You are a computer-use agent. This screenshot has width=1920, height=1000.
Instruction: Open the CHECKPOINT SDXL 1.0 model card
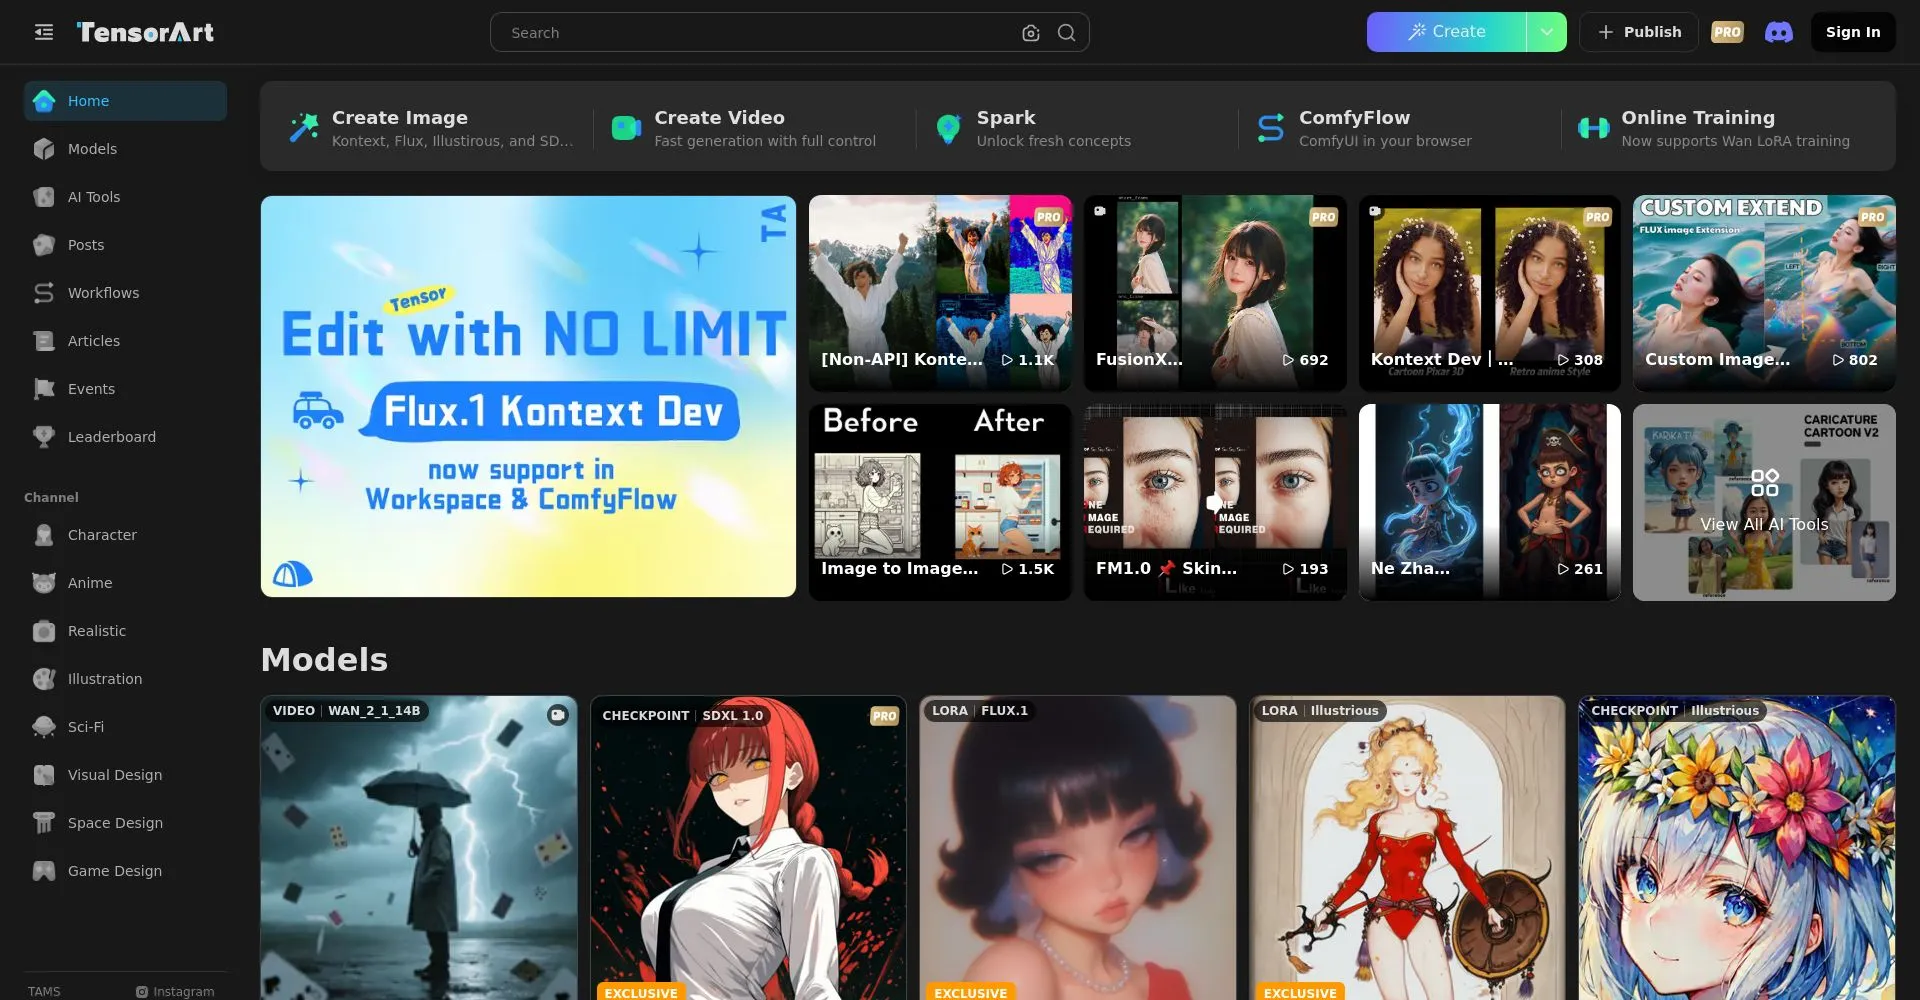[748, 848]
